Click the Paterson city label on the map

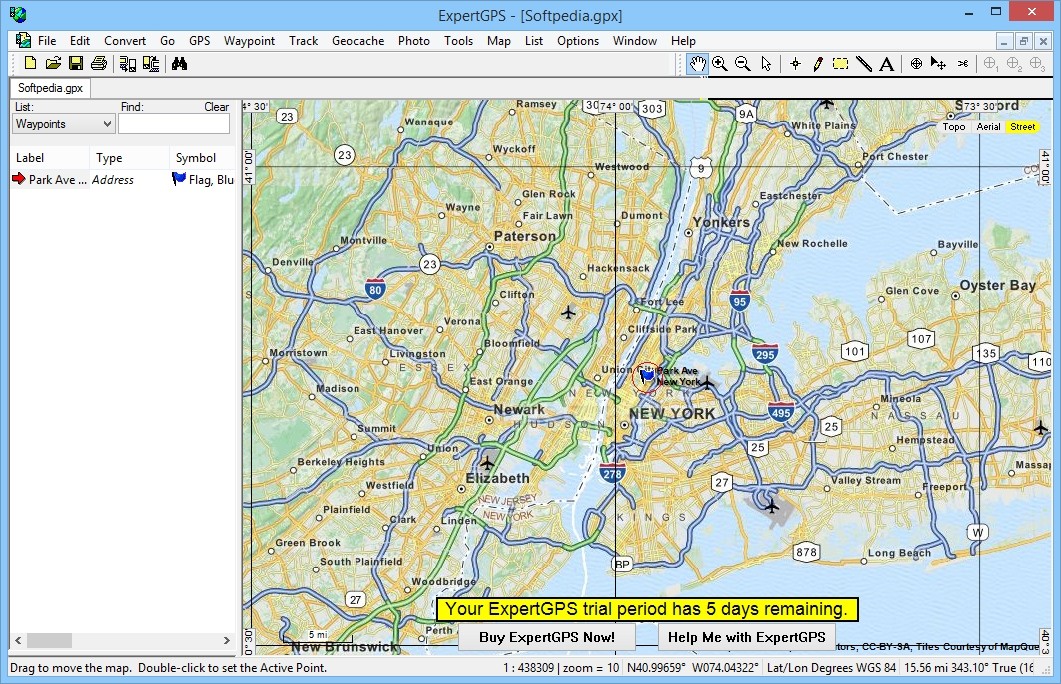click(524, 236)
